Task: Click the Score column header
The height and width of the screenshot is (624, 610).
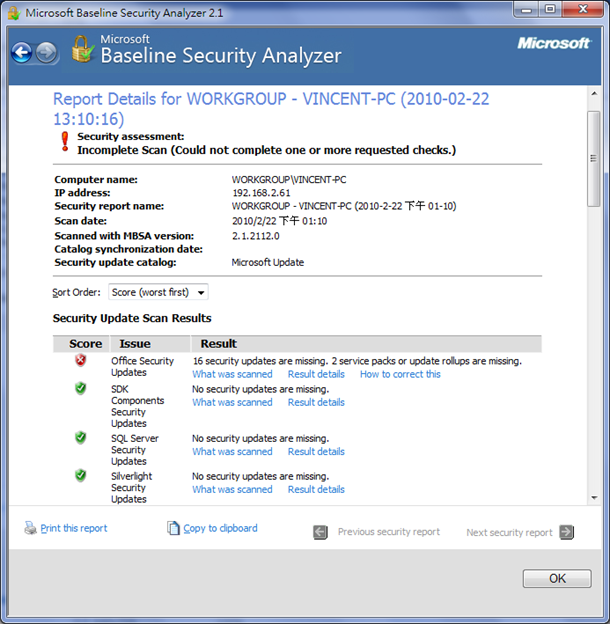Action: (81, 343)
